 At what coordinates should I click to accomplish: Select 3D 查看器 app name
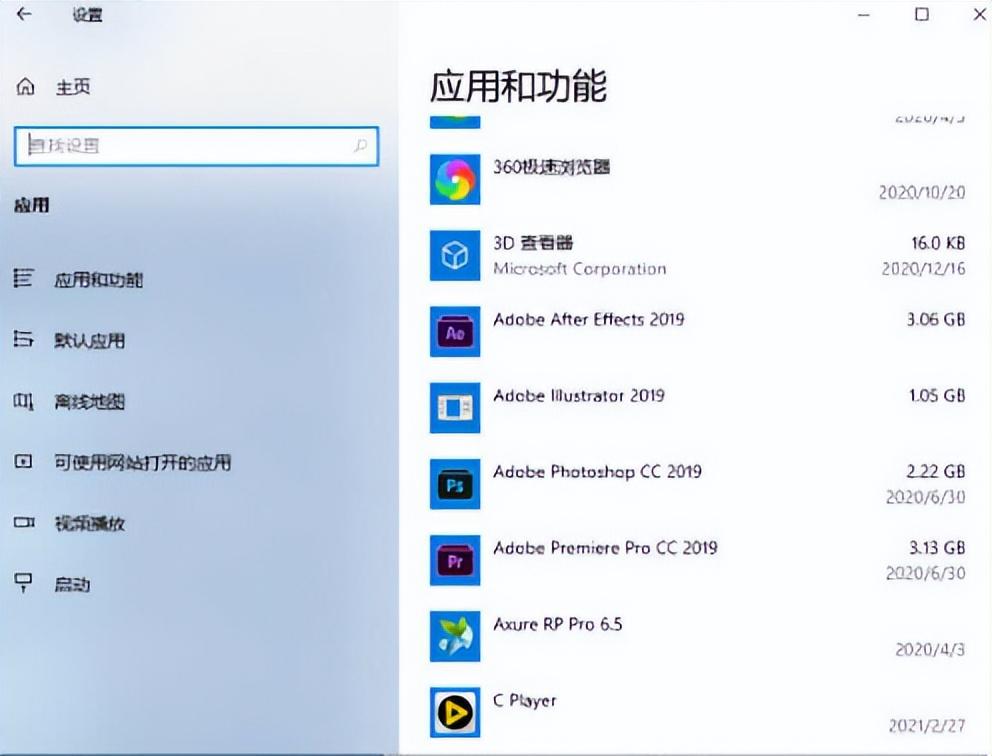[533, 242]
